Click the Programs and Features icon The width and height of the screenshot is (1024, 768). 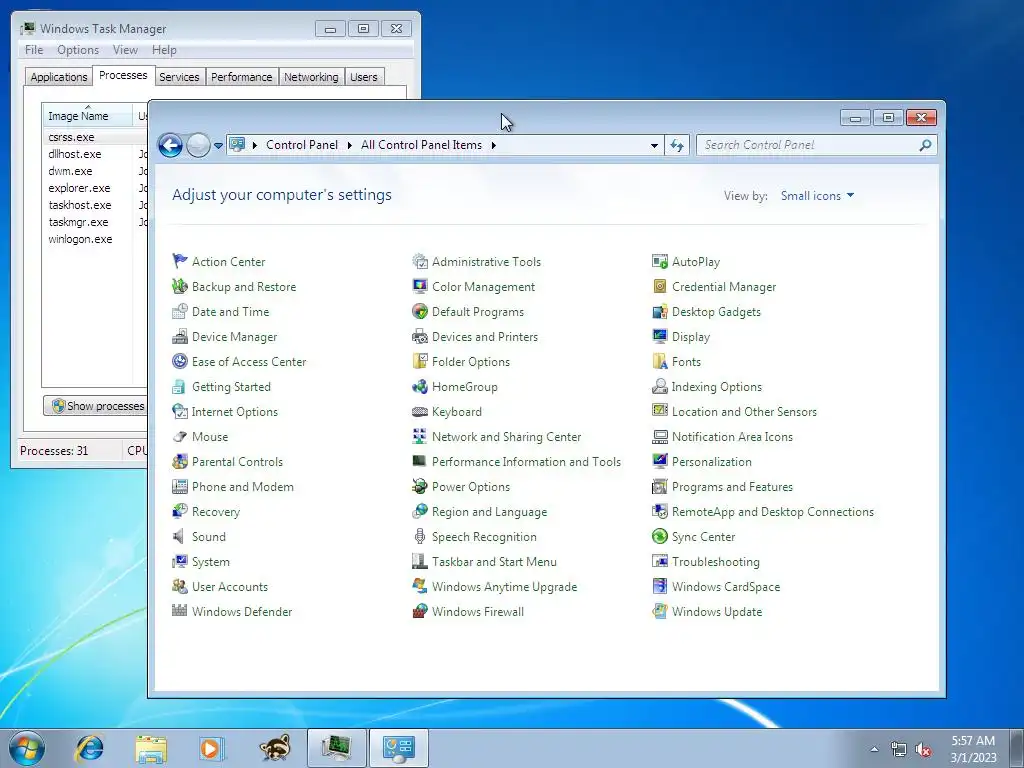click(x=660, y=487)
